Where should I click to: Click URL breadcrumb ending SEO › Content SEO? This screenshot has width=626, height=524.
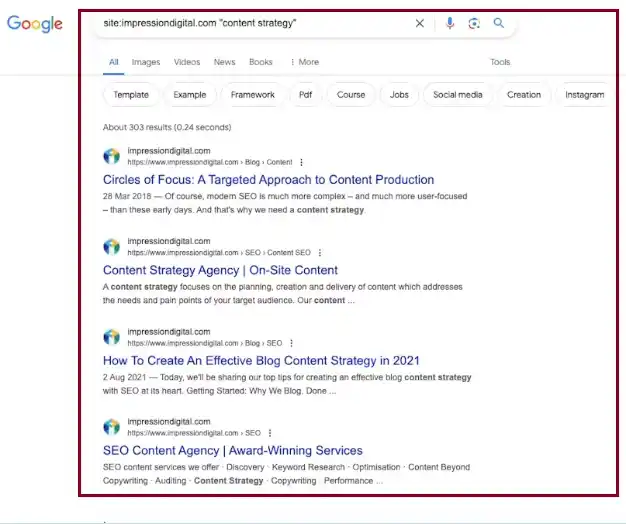(219, 253)
